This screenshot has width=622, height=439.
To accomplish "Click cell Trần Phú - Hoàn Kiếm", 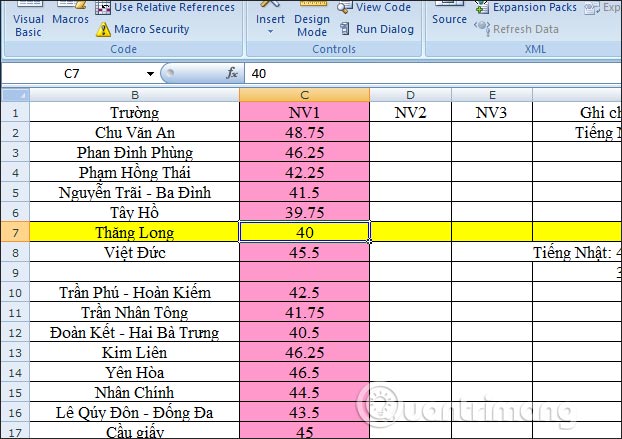I will [x=135, y=292].
